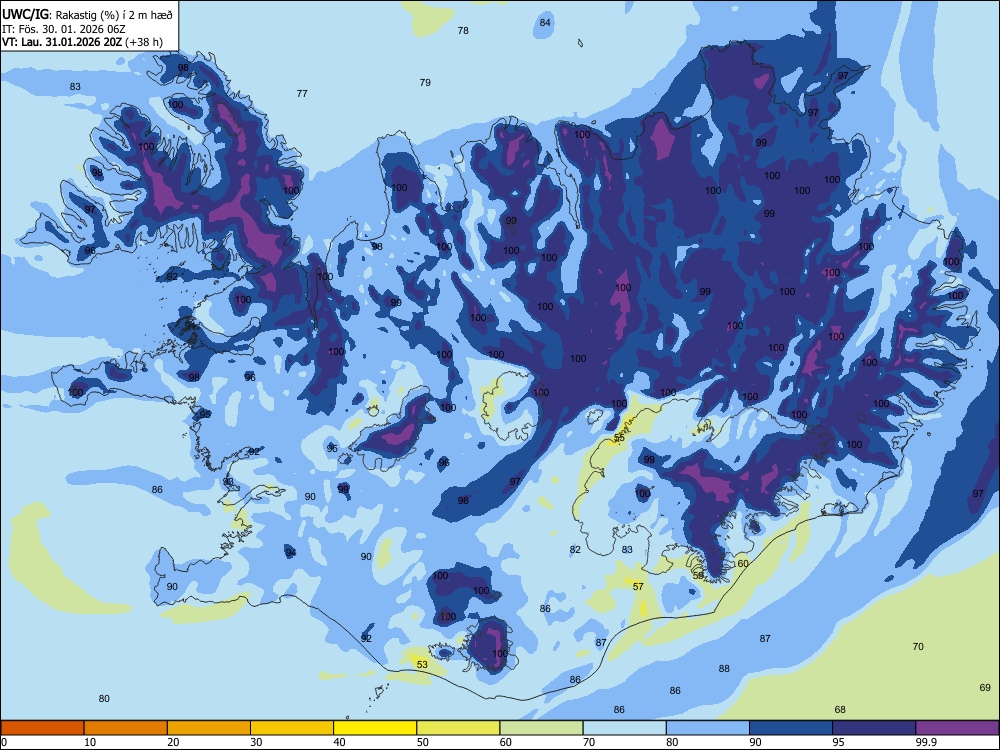This screenshot has height=750, width=1000.
Task: Select the '68' value near the legend
Action: pos(841,710)
